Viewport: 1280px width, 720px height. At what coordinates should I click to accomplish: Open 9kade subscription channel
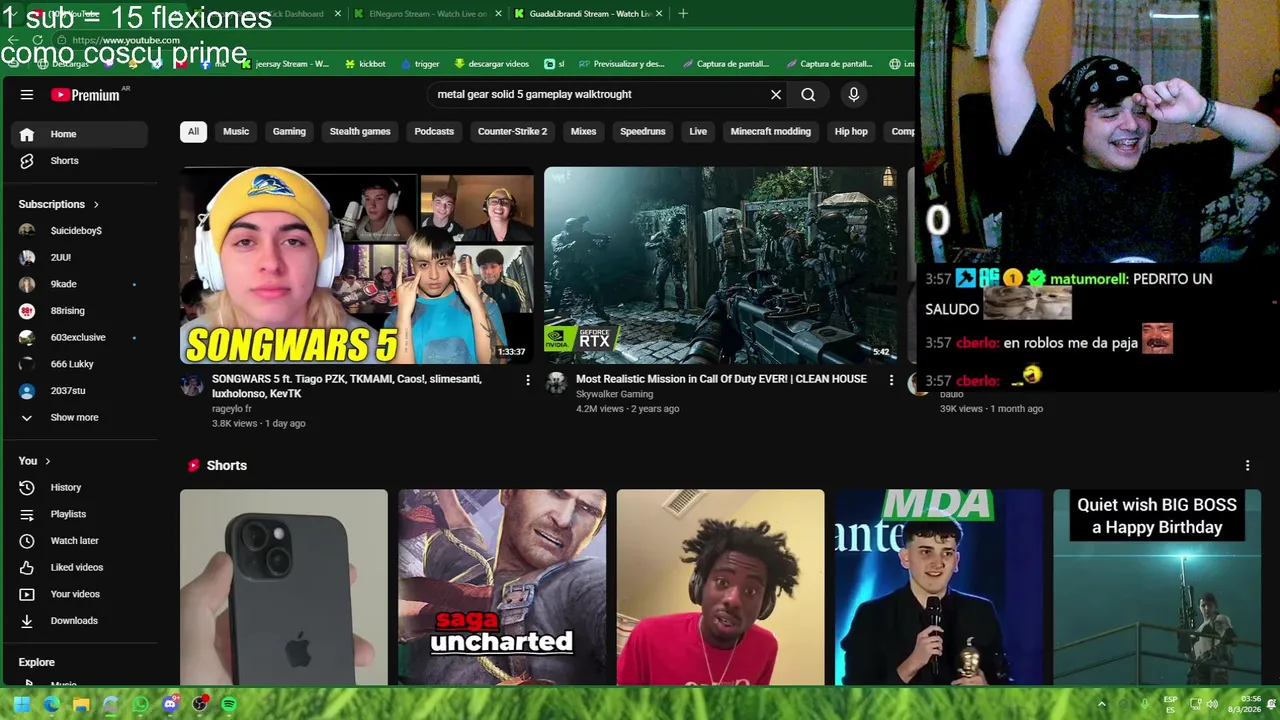click(x=77, y=284)
